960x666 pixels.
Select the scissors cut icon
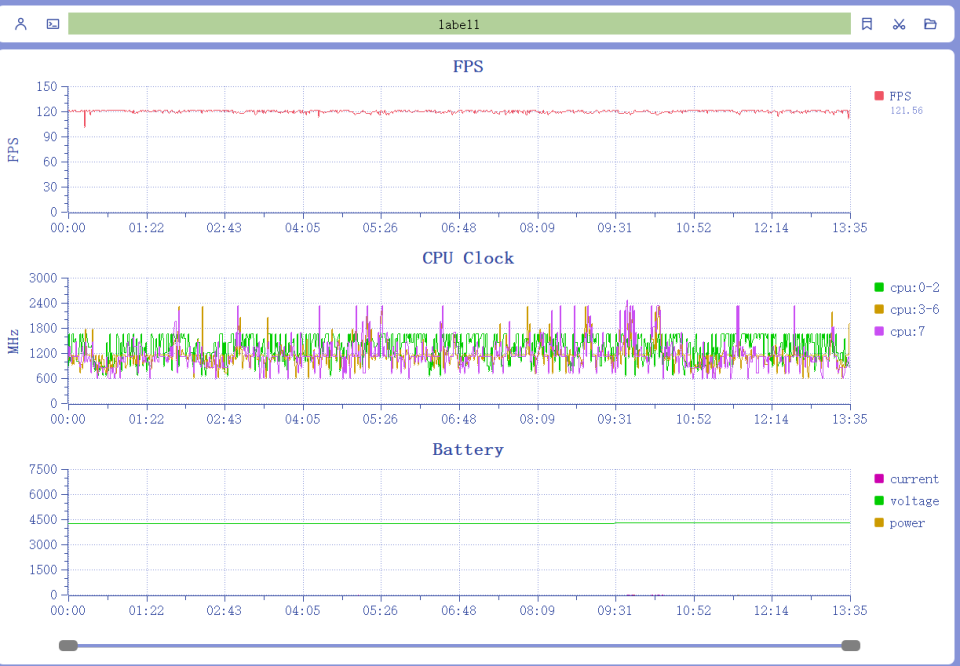(x=899, y=24)
